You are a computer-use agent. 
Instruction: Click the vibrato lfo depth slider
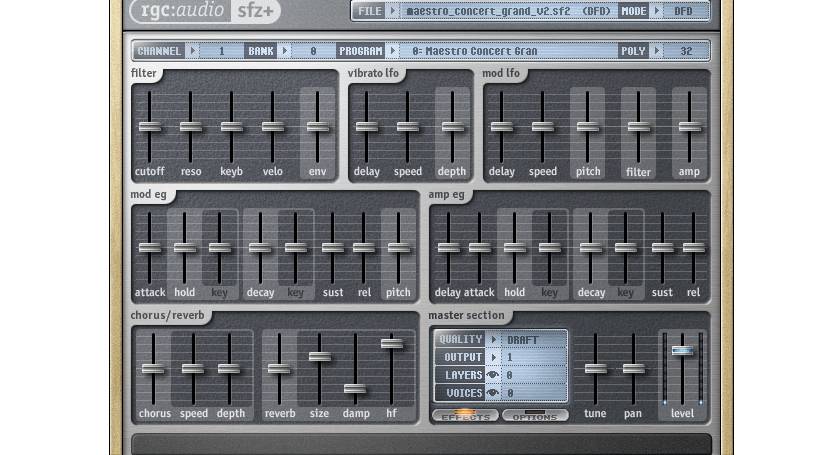(x=451, y=127)
